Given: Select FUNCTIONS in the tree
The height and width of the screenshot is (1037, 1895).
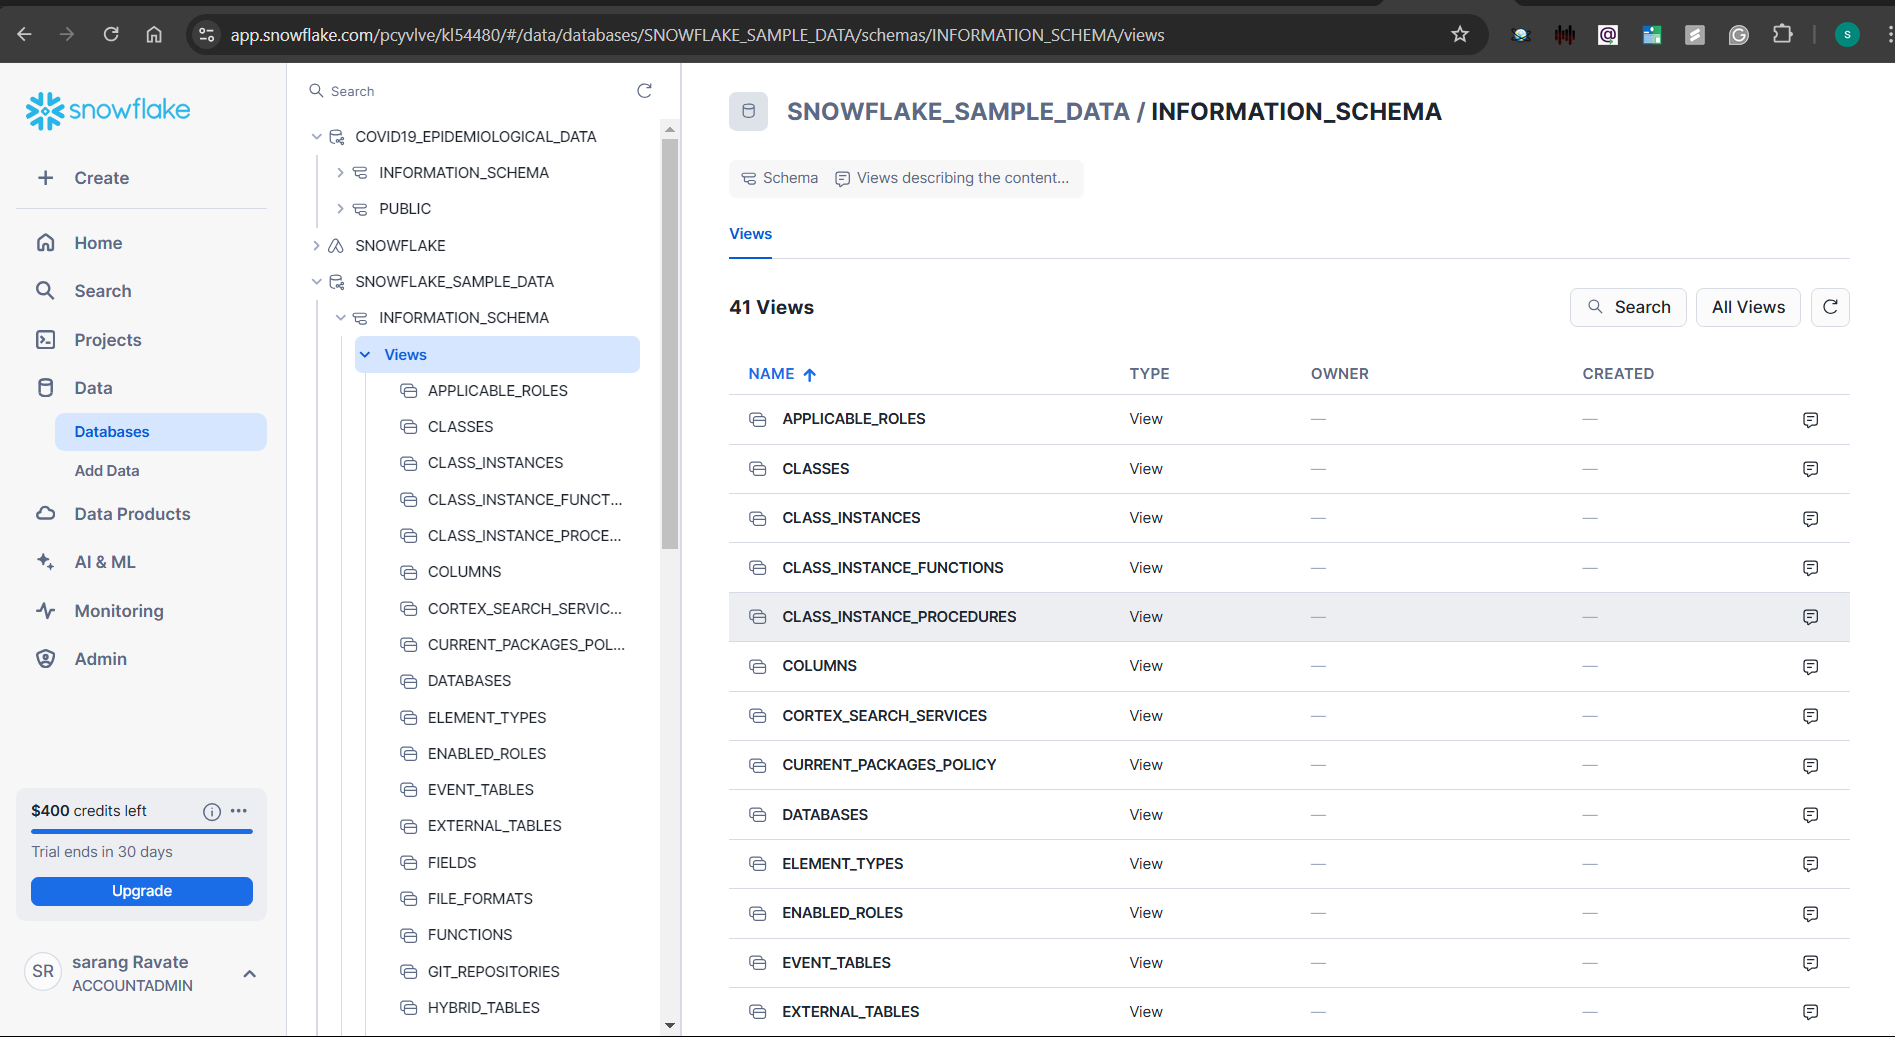Looking at the screenshot, I should (470, 935).
